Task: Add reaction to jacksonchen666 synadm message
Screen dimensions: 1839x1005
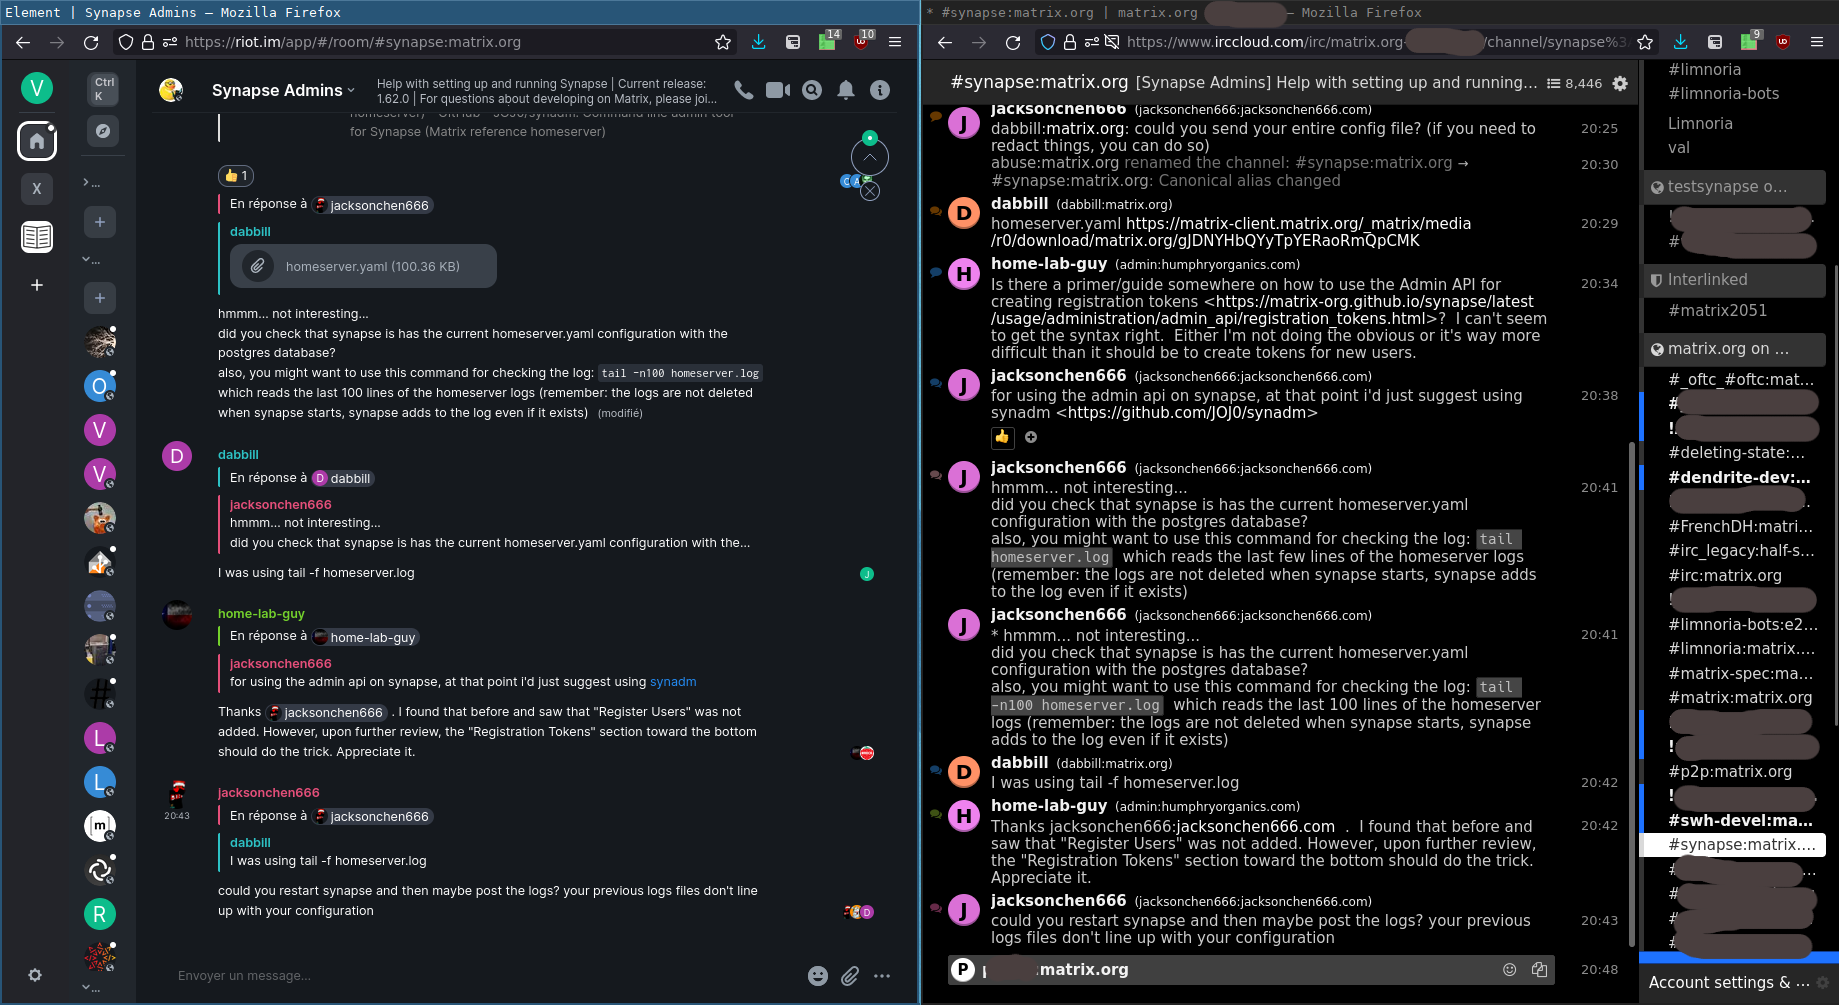Action: click(x=1031, y=437)
